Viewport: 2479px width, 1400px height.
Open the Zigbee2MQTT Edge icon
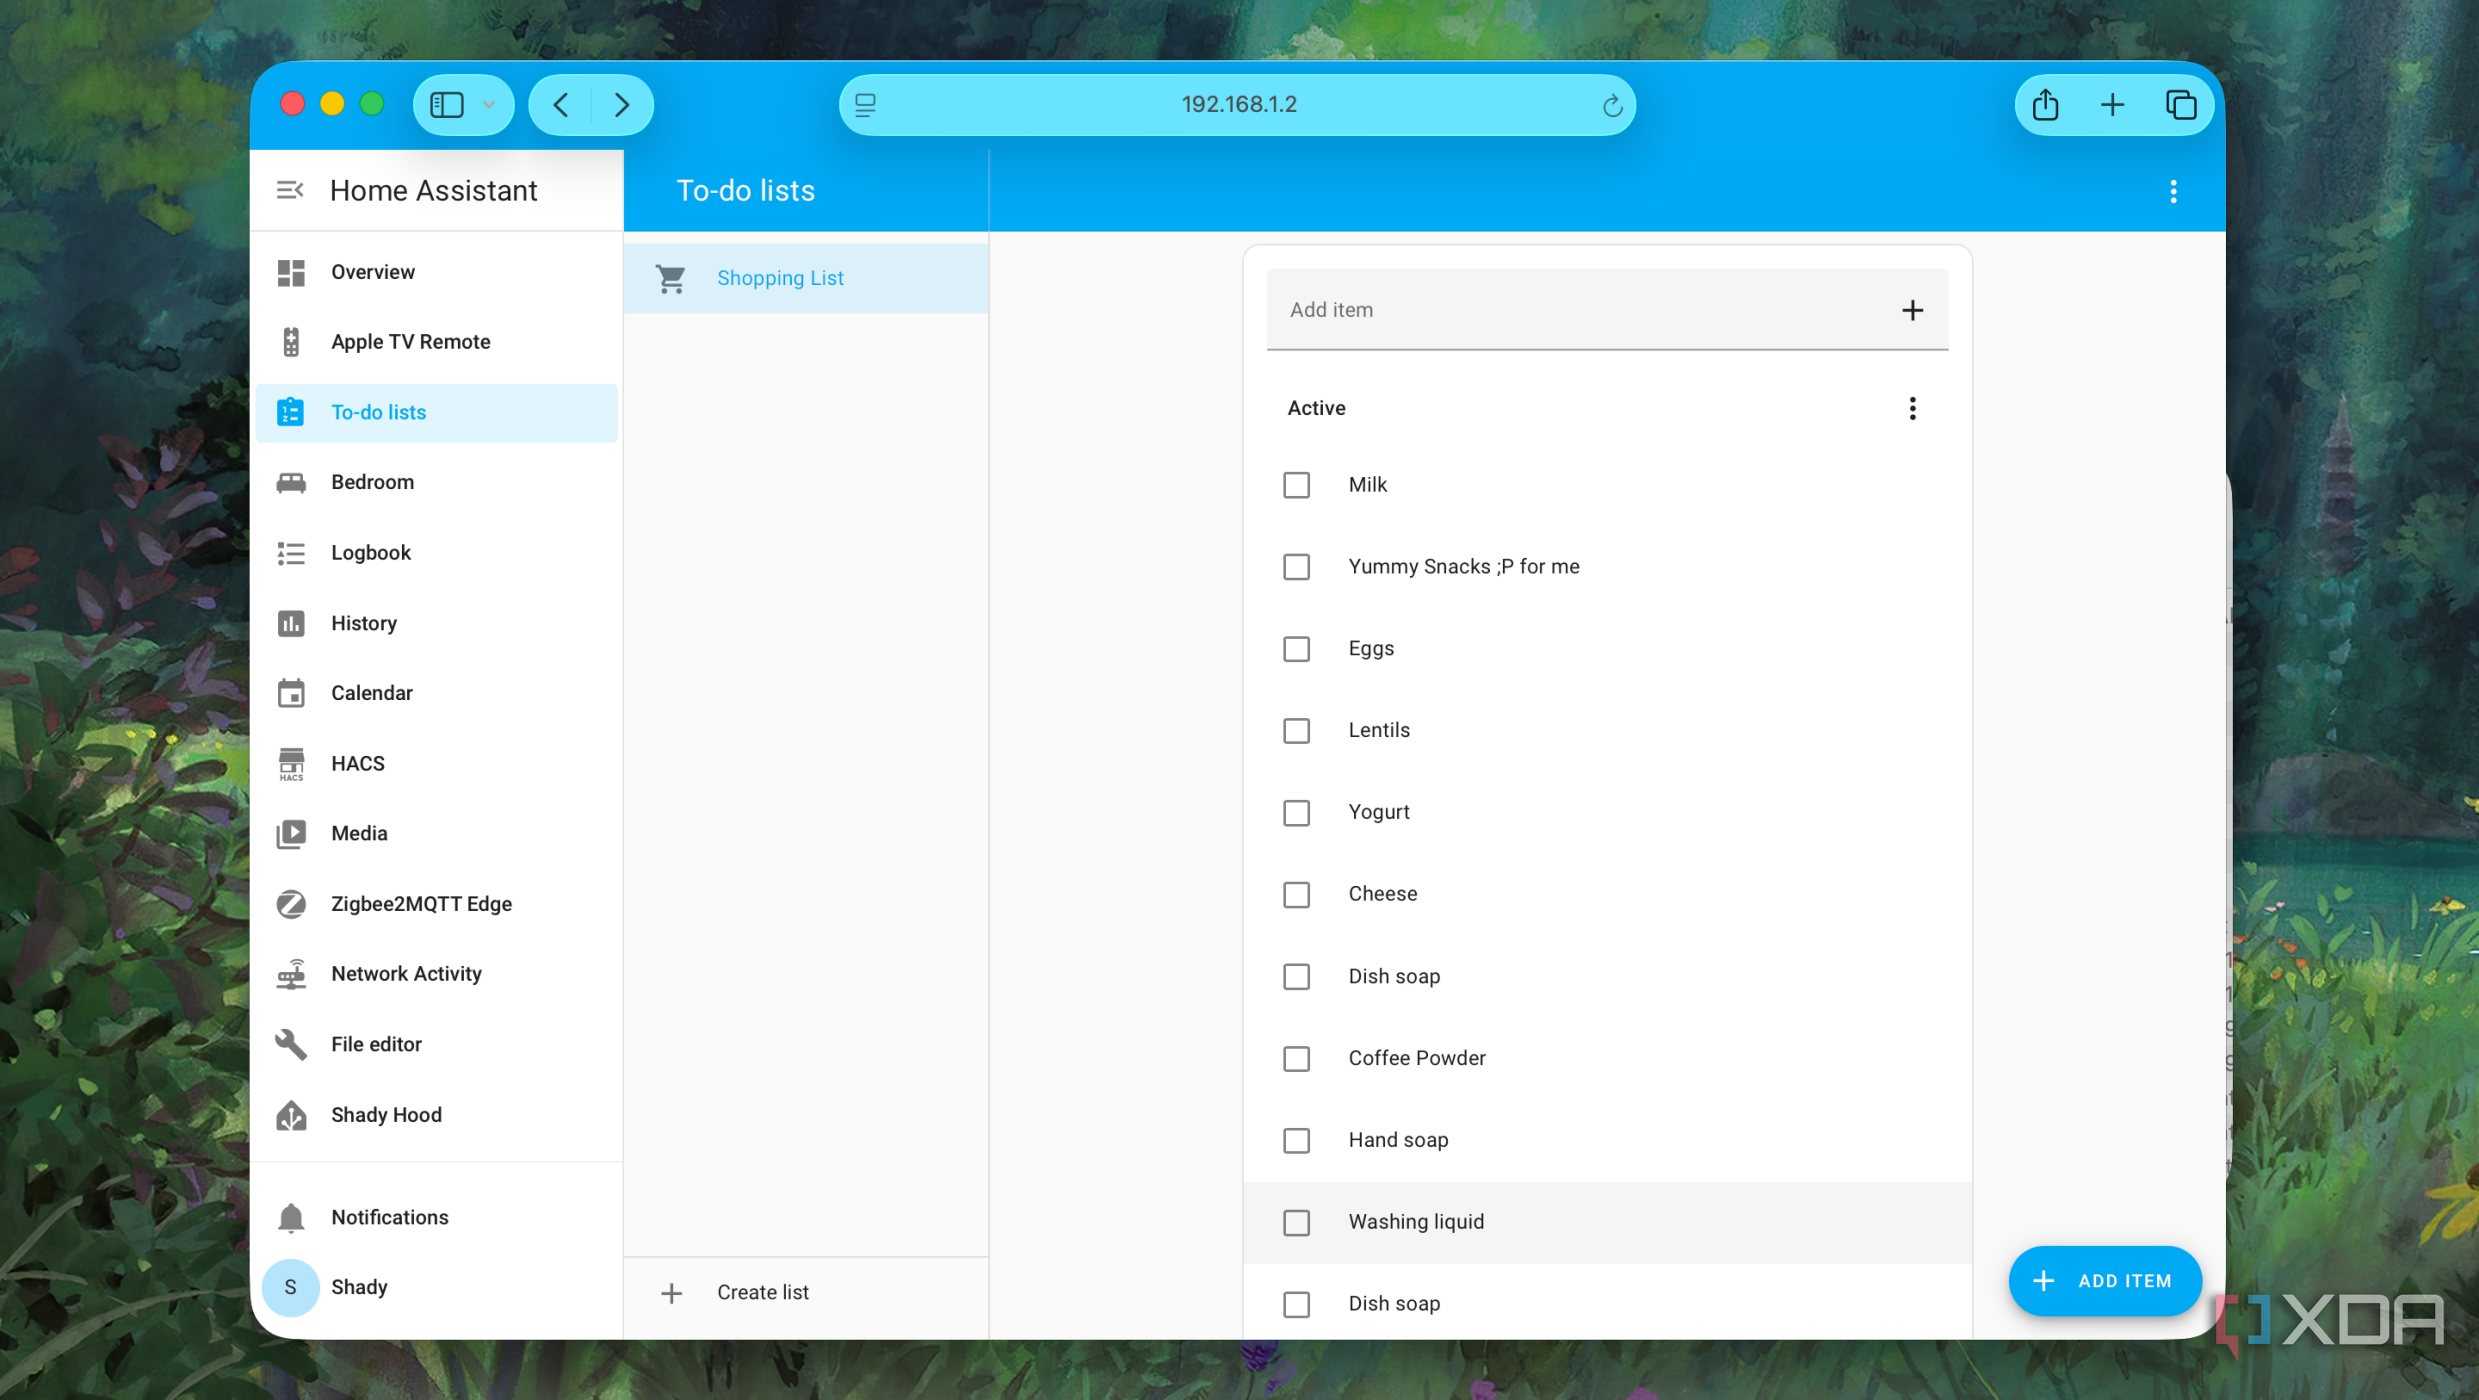[291, 904]
